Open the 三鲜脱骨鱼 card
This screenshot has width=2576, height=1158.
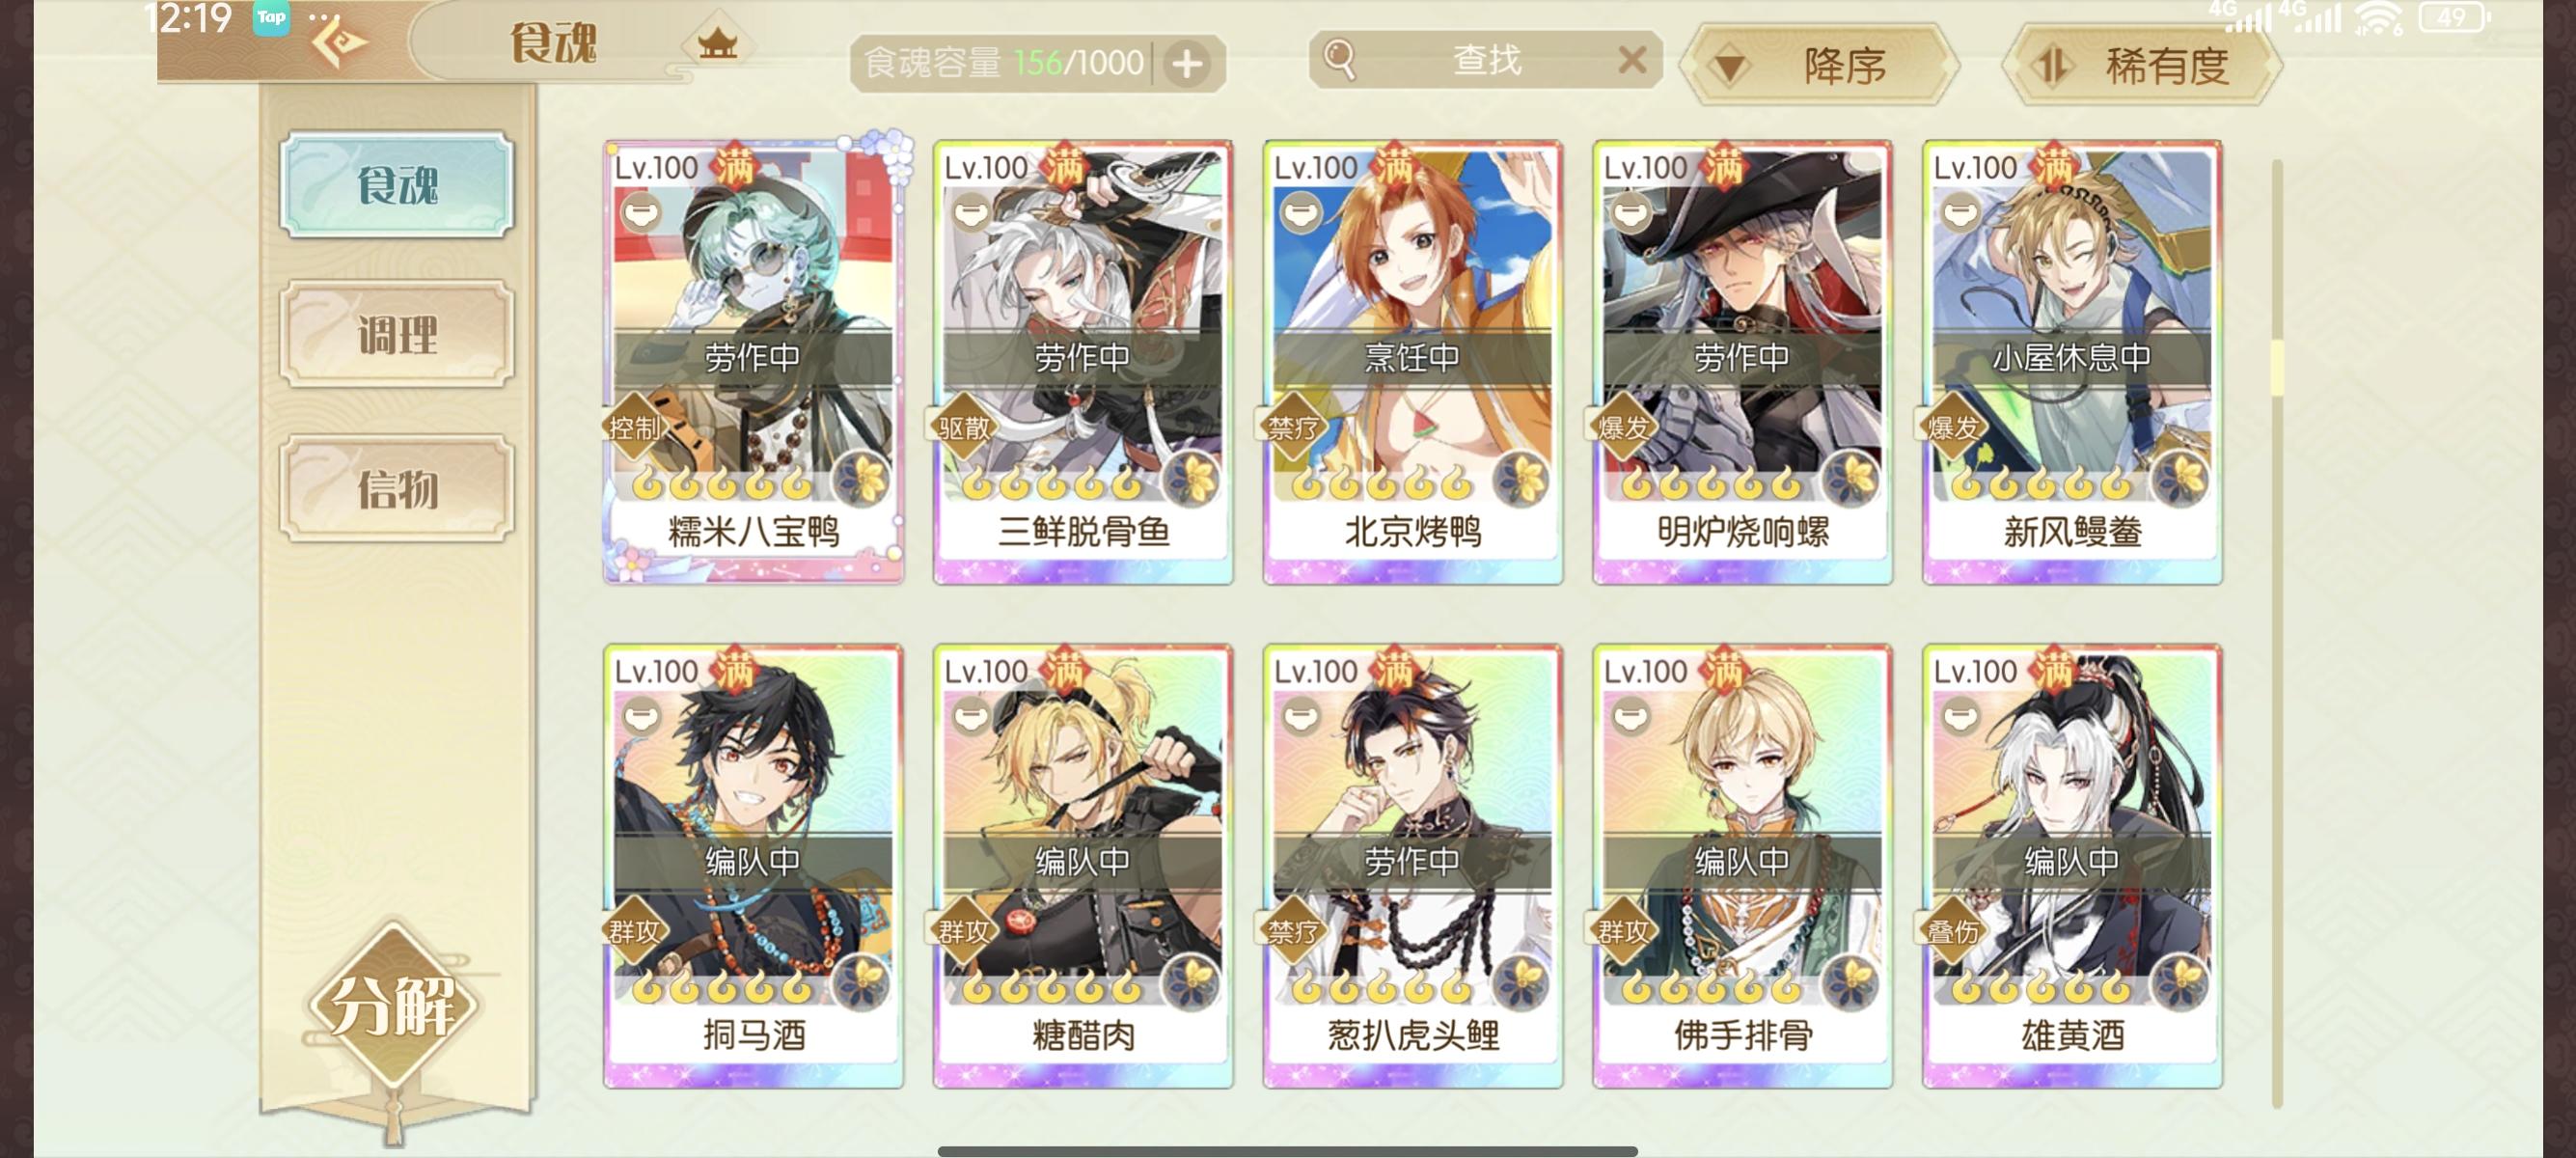point(1083,362)
